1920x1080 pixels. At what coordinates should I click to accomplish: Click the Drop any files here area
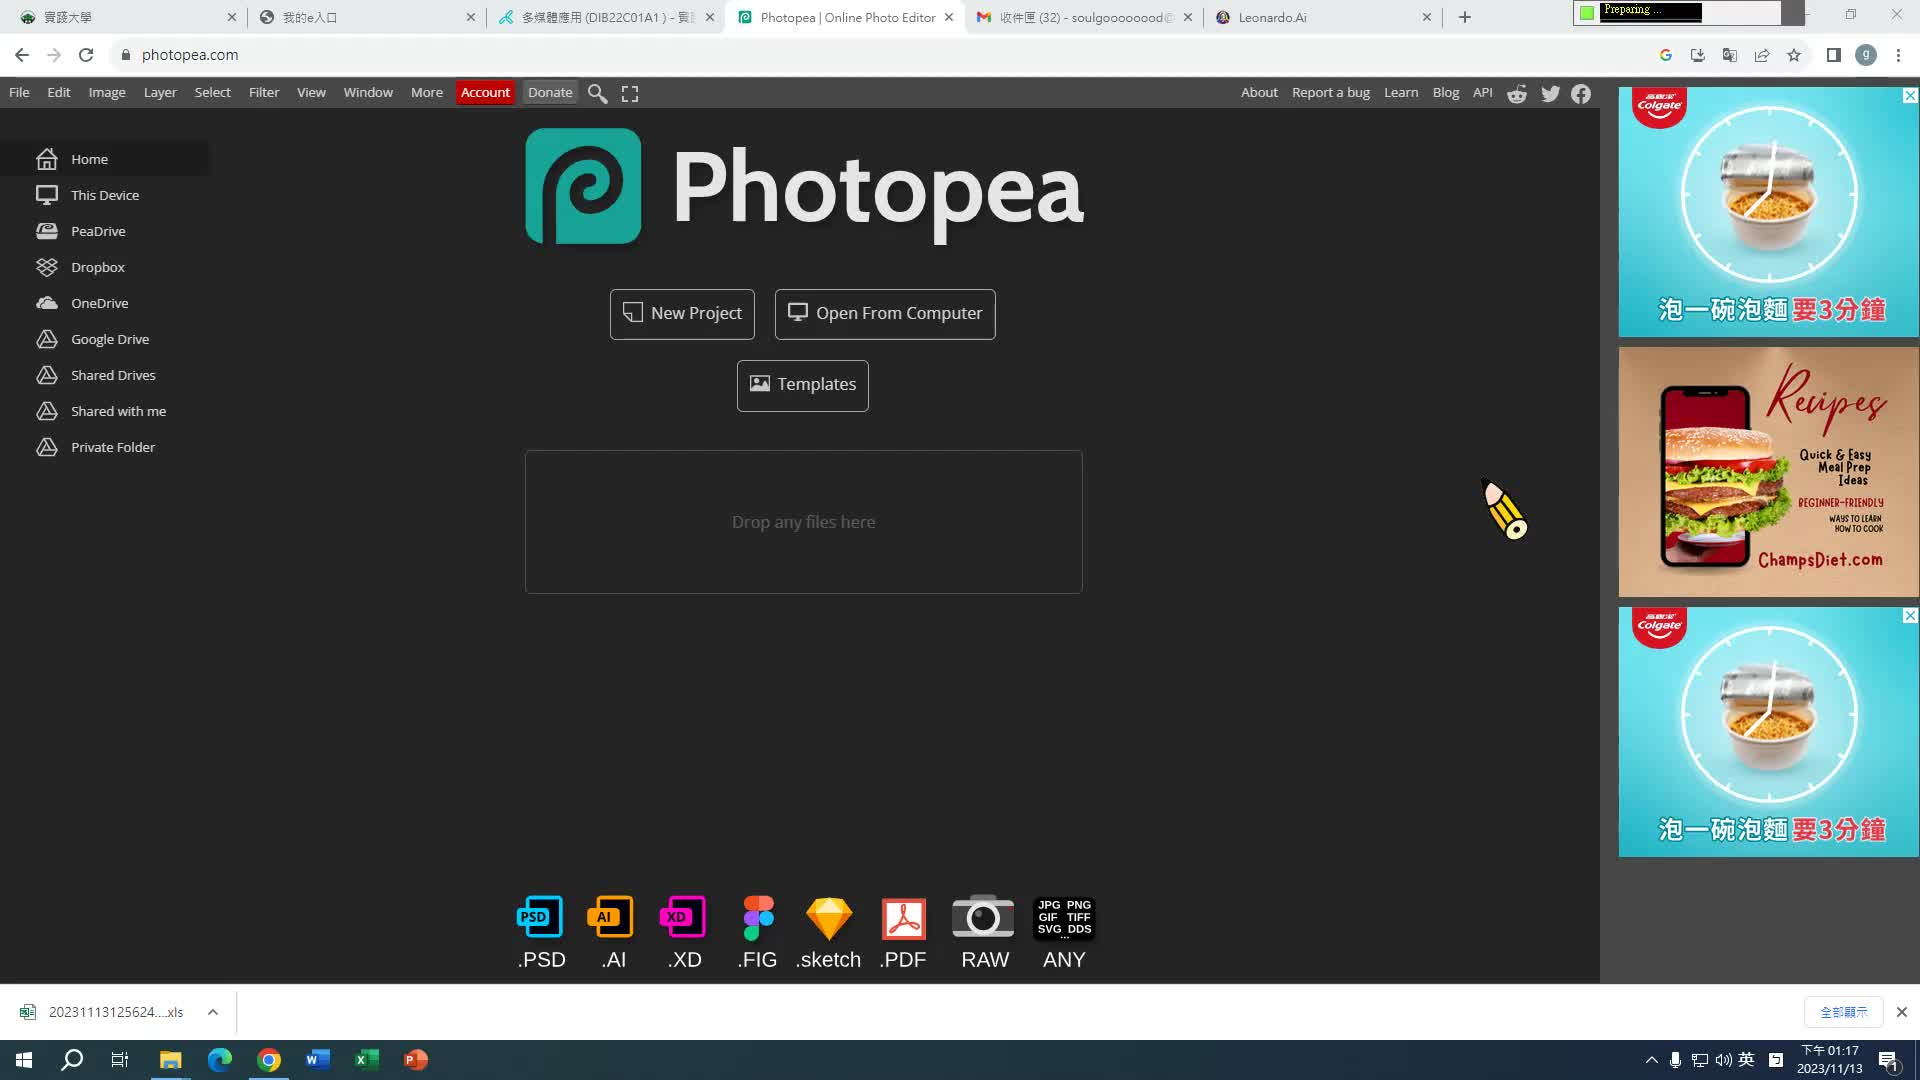(804, 522)
